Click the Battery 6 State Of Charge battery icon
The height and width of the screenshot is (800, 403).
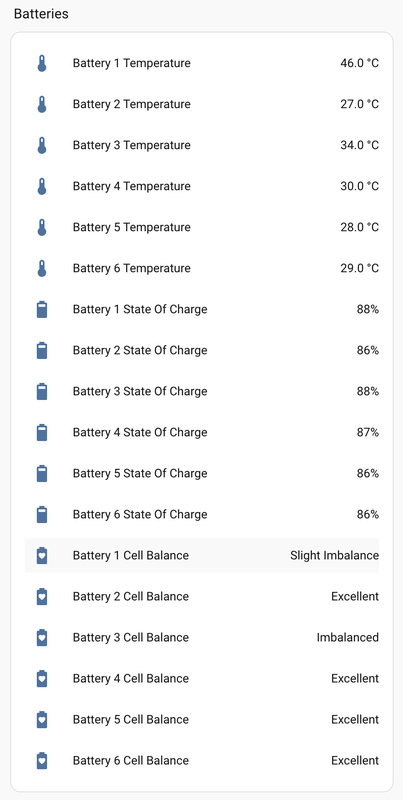click(x=42, y=514)
